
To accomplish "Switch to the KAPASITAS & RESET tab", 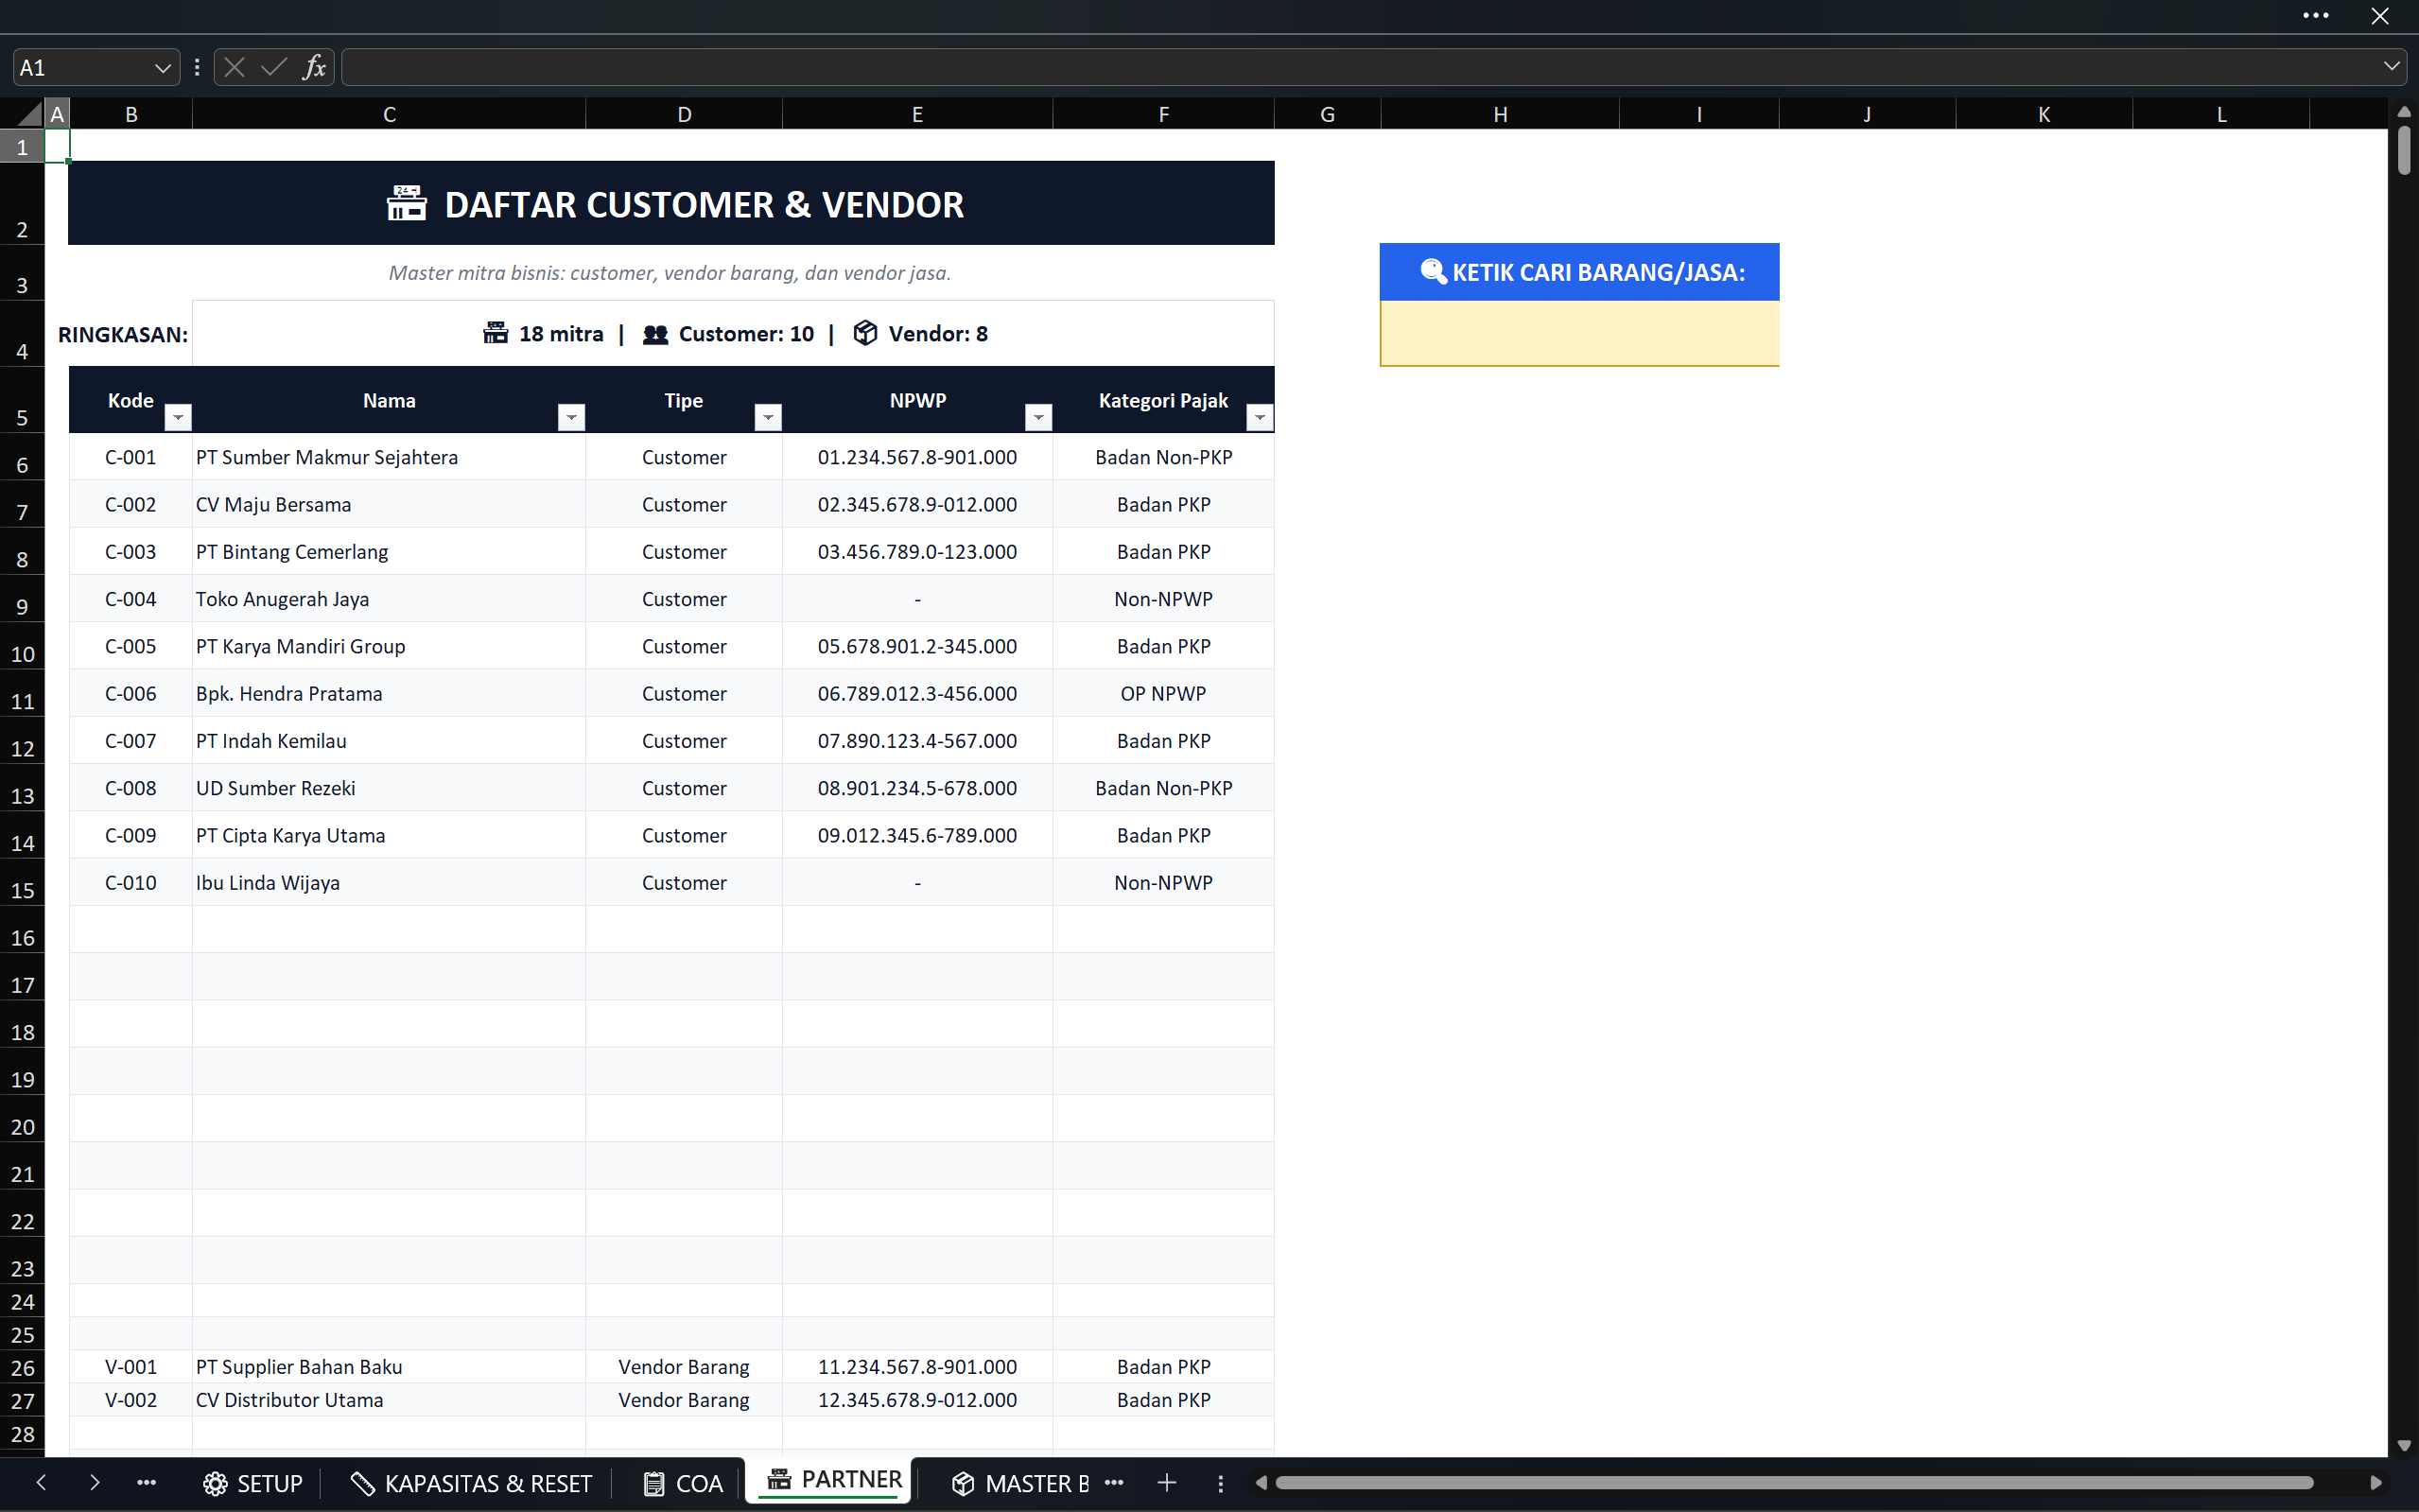I will (471, 1483).
